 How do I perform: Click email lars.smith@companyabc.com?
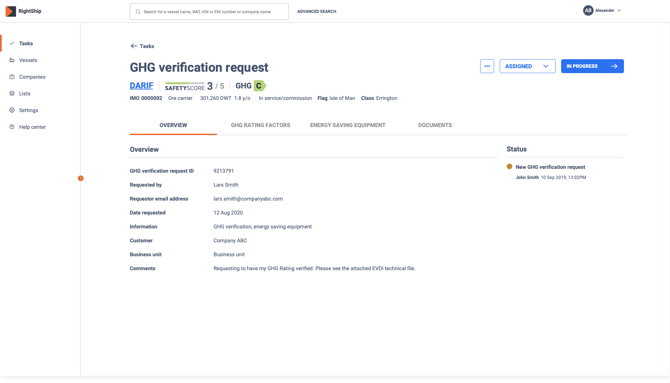(x=248, y=199)
